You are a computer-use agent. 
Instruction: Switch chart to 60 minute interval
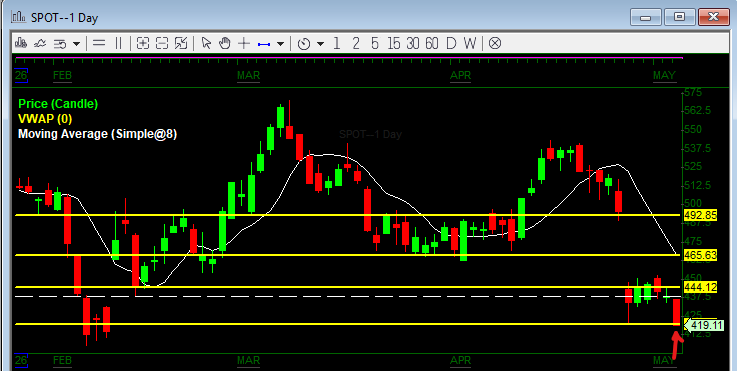coord(432,44)
